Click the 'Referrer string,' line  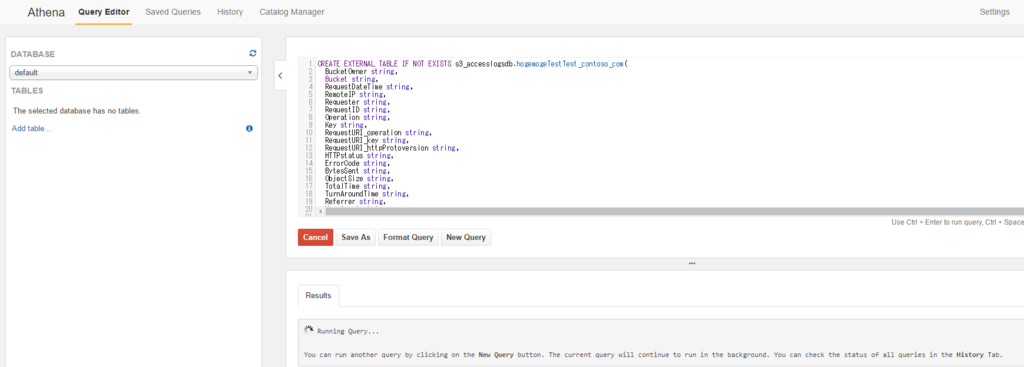[356, 202]
